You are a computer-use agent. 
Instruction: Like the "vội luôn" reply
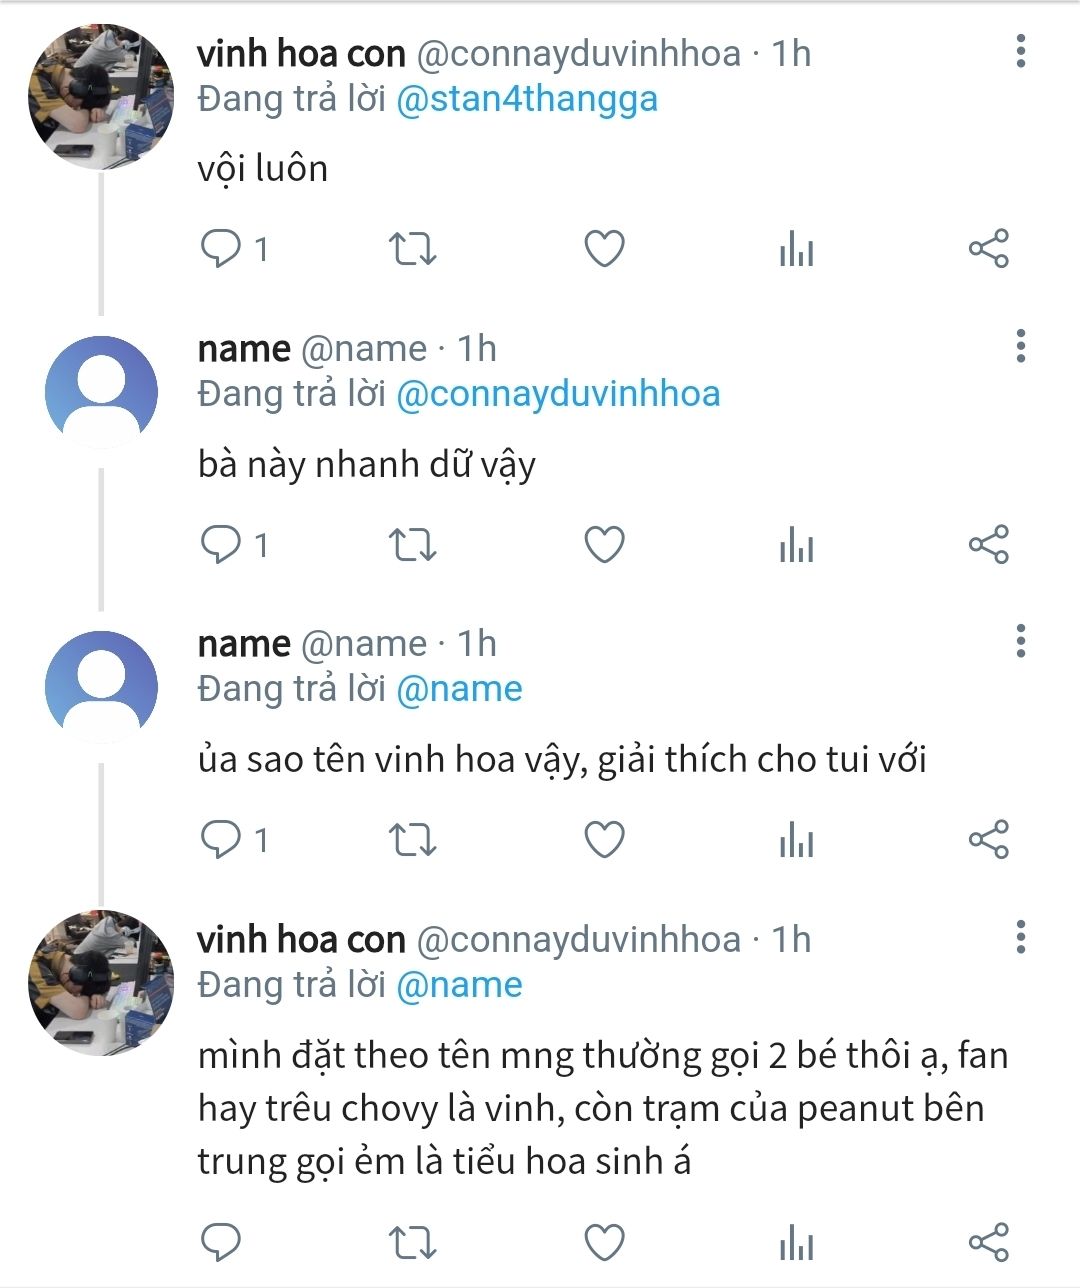coord(604,249)
